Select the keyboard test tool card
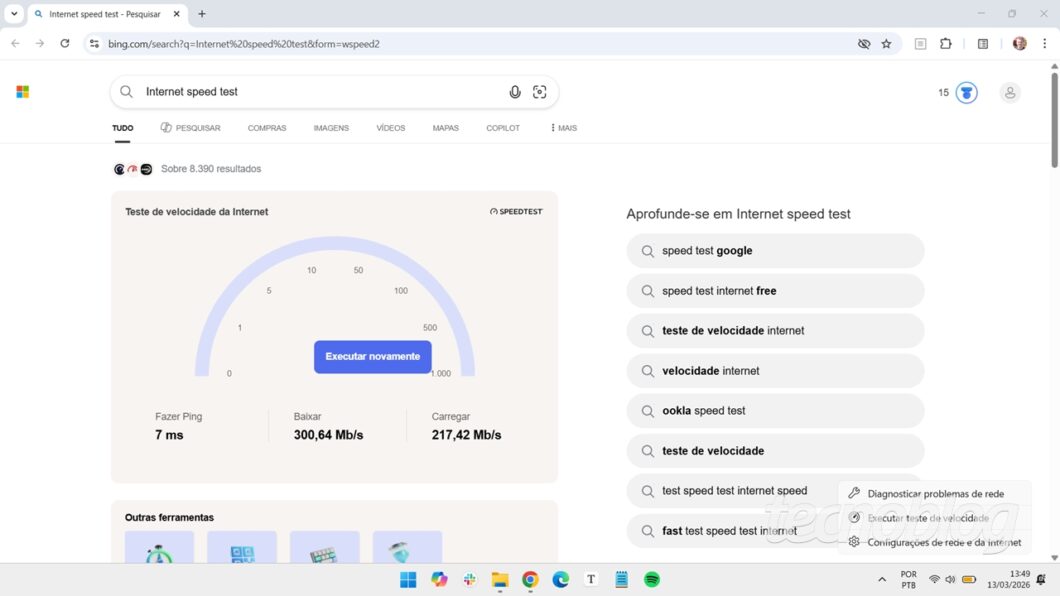 click(x=324, y=548)
